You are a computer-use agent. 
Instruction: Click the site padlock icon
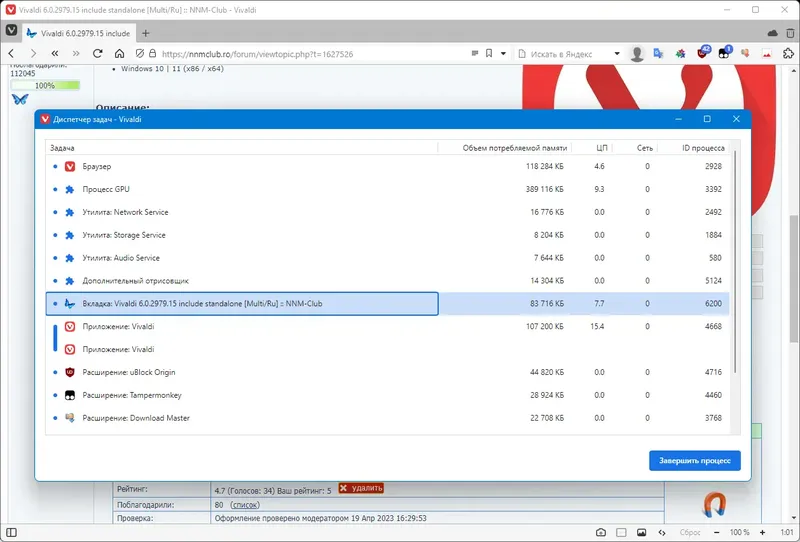tap(152, 54)
